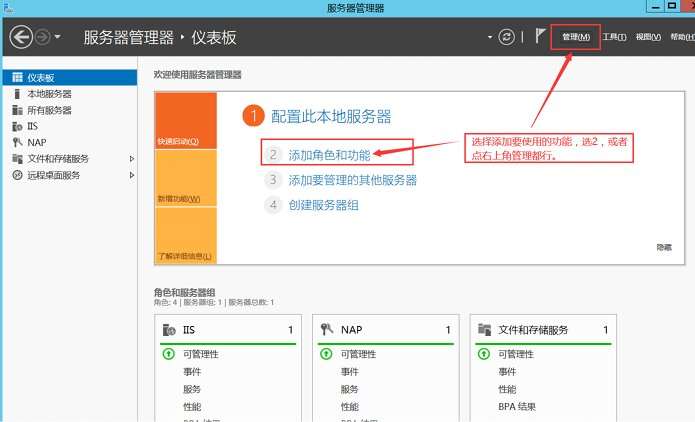Click the 本地服务器 sidebar icon
Viewport: 695px width, 422px height.
17,94
